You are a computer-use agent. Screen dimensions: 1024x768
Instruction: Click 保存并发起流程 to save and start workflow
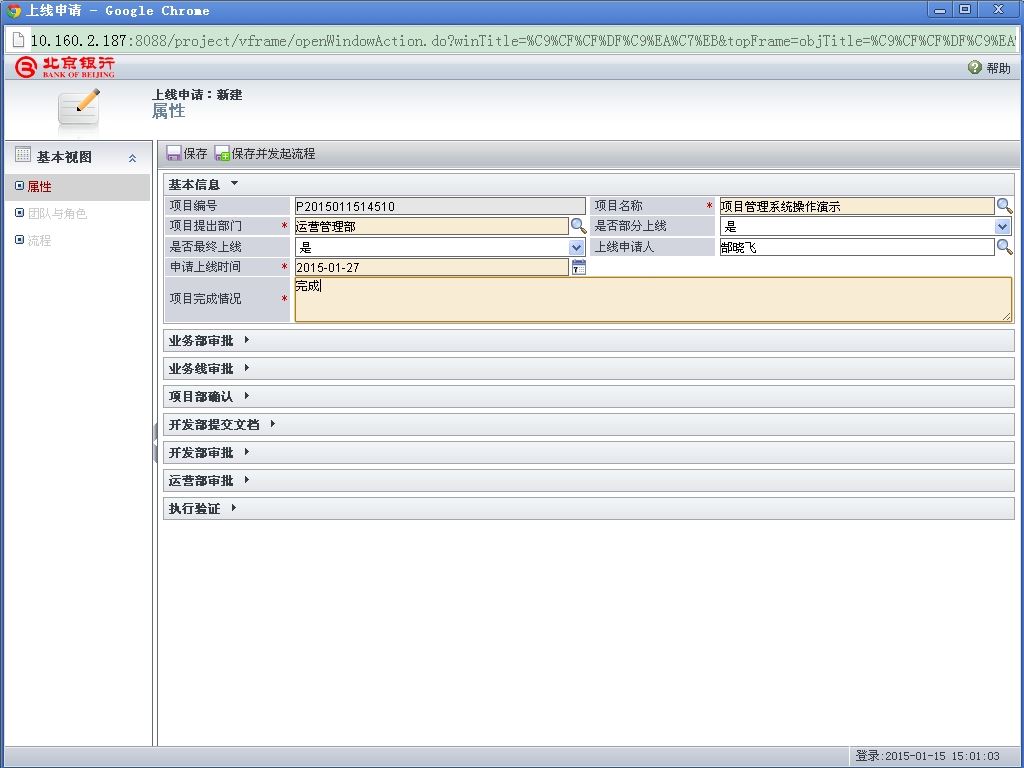tap(264, 153)
